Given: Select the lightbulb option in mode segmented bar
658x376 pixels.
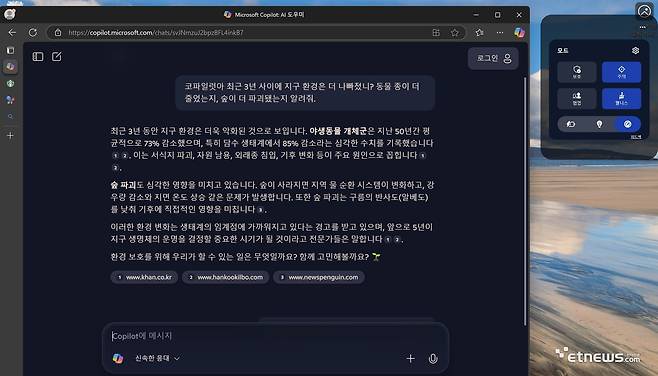Looking at the screenshot, I should coord(599,124).
